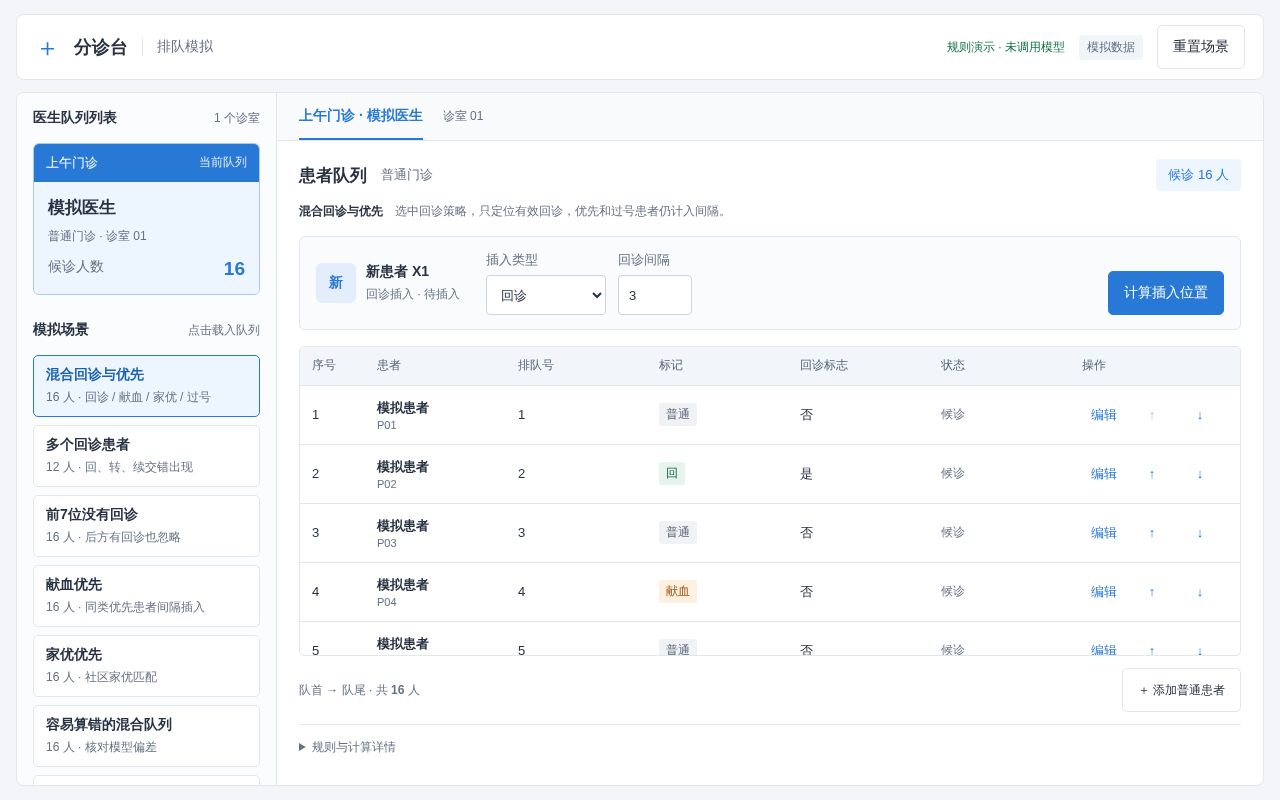Switch to 上午门诊 · 模拟医生 tab
The image size is (1280, 800).
[361, 116]
